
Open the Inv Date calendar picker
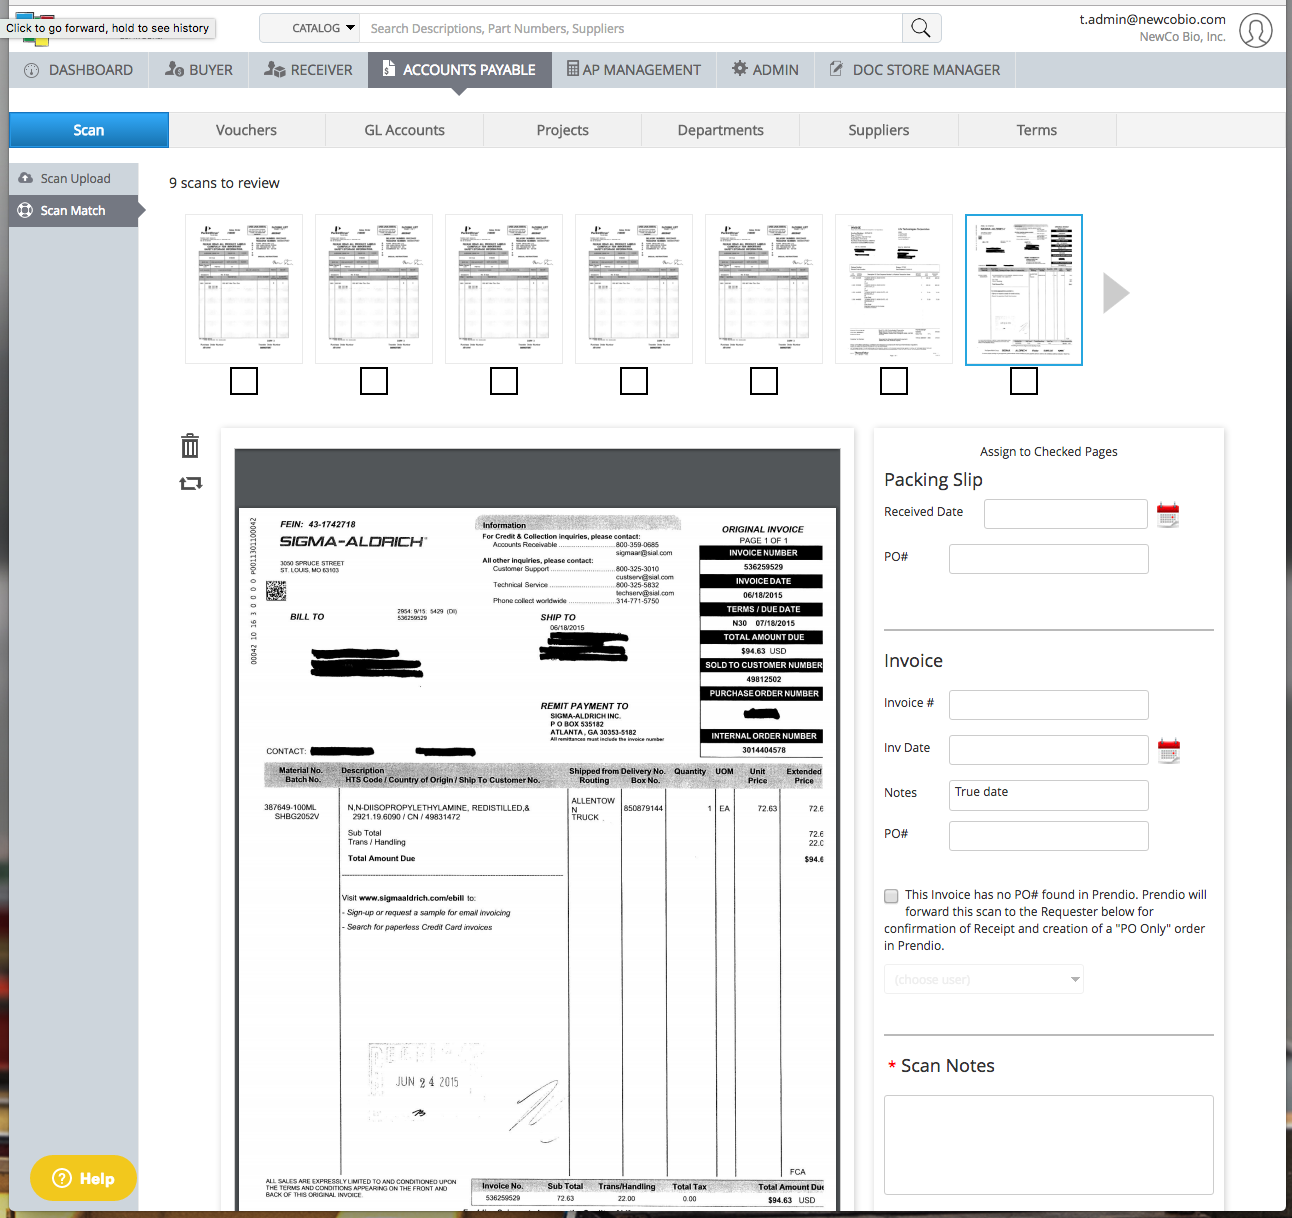click(x=1169, y=750)
